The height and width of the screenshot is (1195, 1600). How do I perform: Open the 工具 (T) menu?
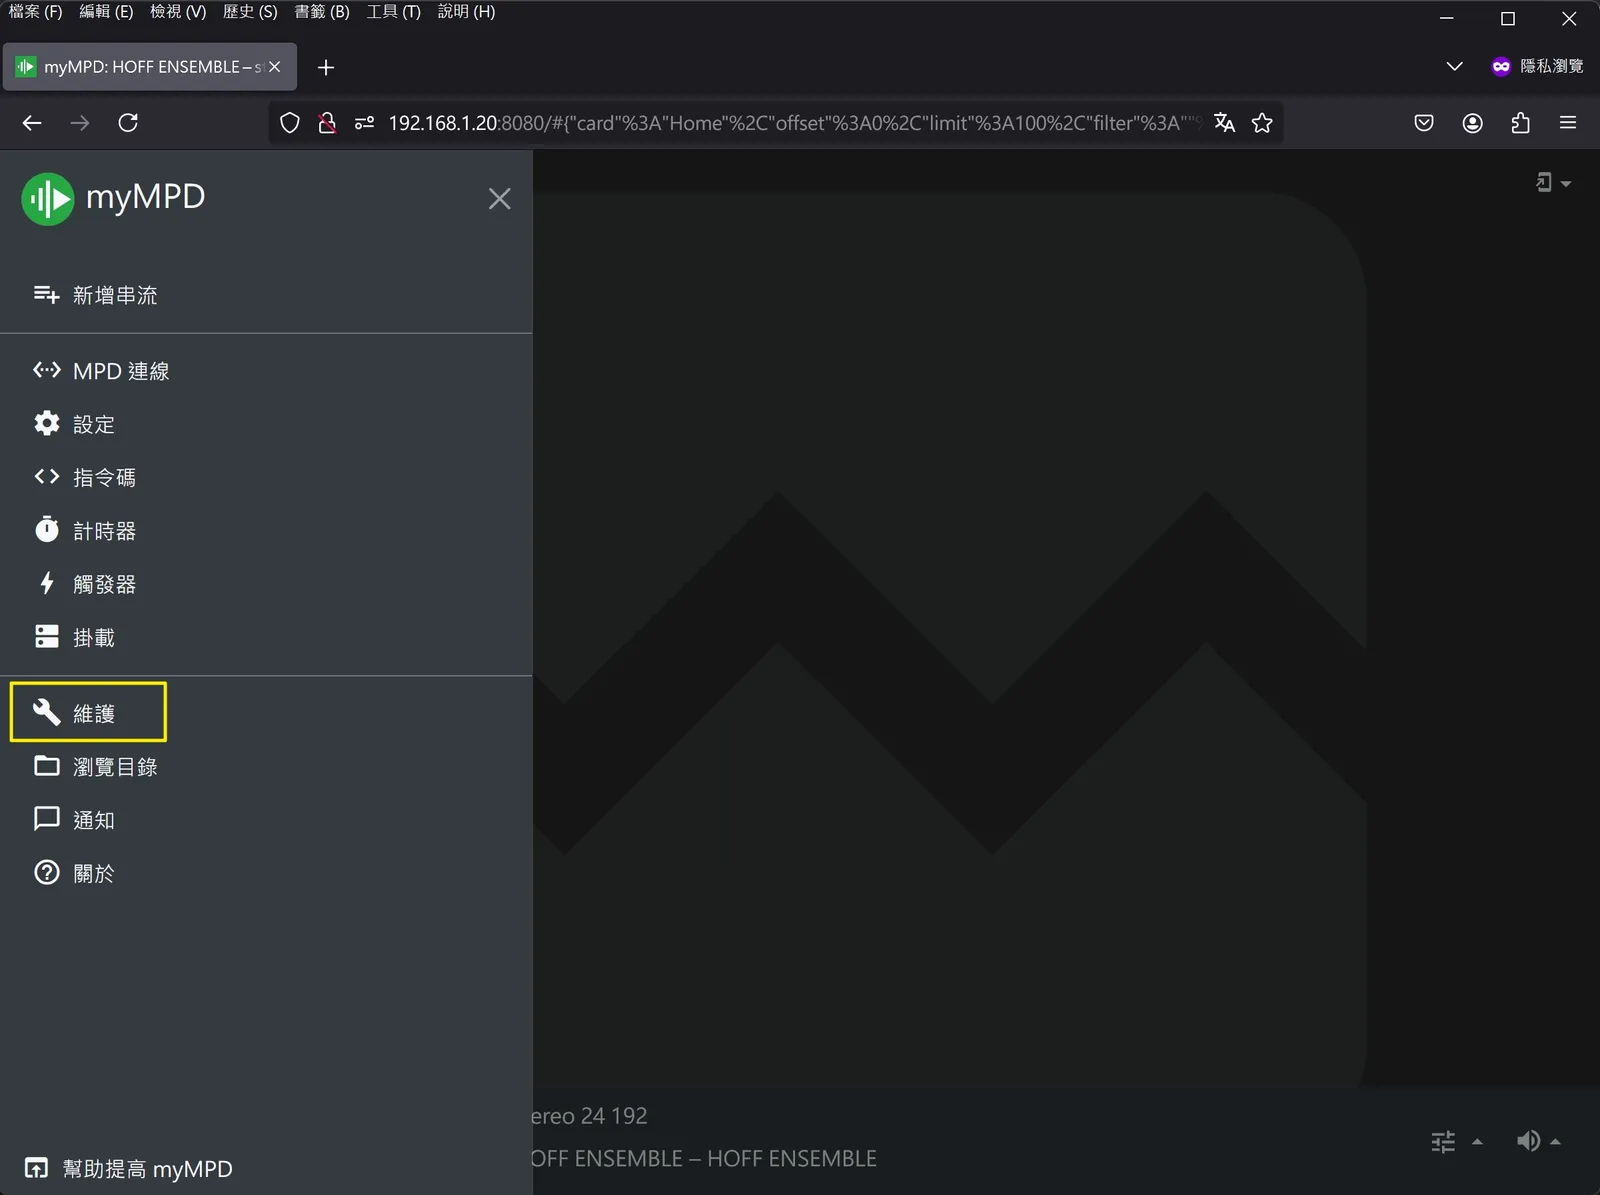tap(393, 12)
